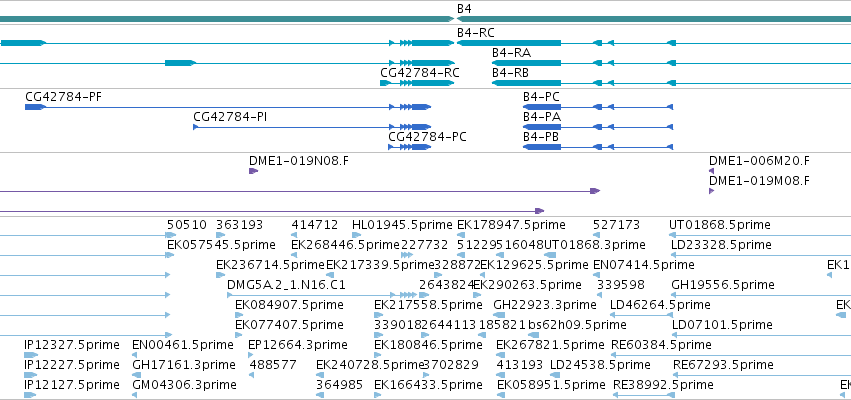Select the EK178947.5prime EST label
The width and height of the screenshot is (851, 400).
511,225
